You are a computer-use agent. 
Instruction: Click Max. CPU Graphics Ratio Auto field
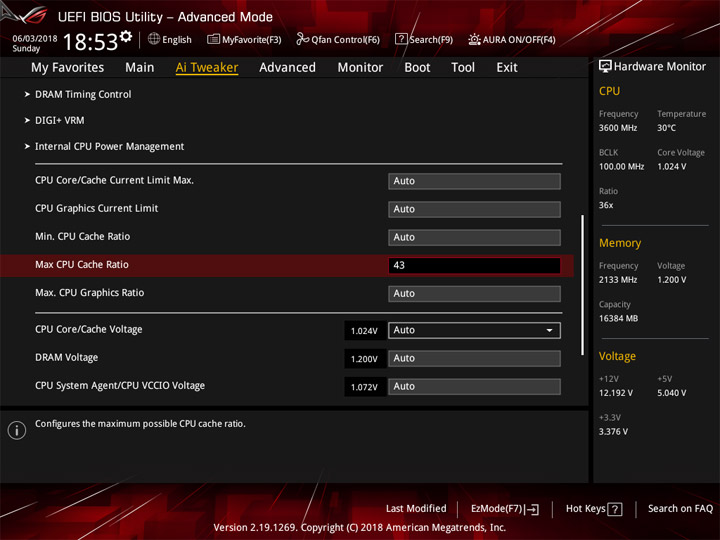(x=474, y=293)
